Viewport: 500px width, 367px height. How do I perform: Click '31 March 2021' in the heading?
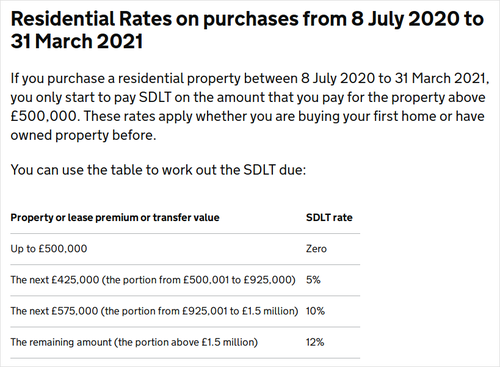77,41
